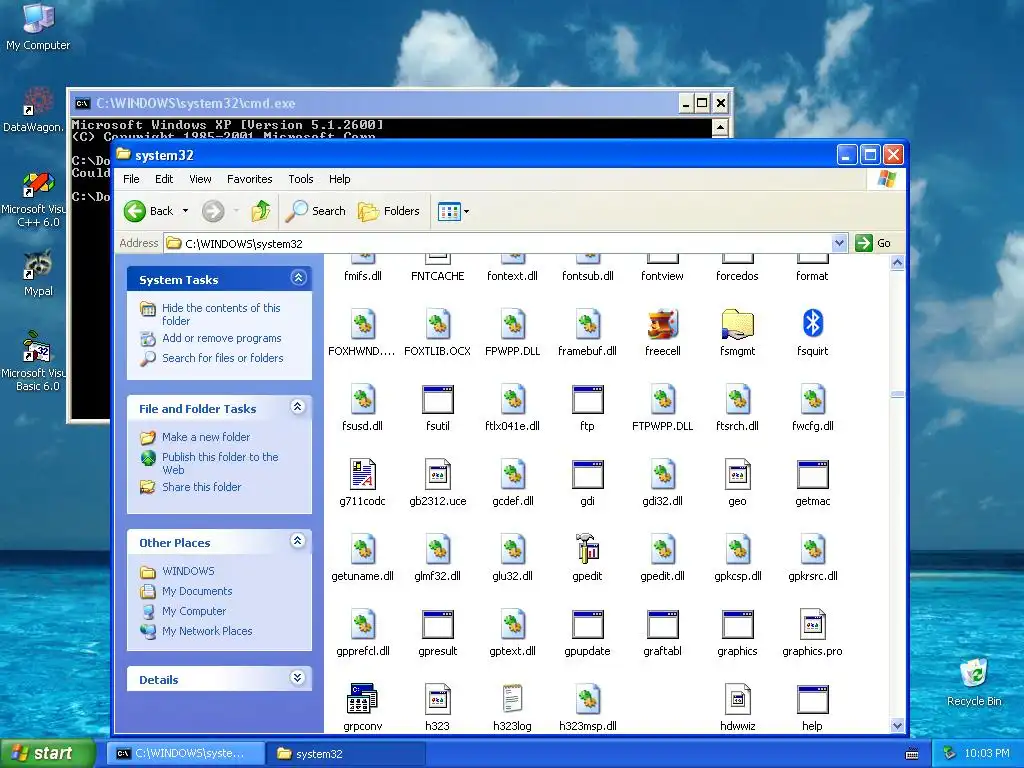Click the Forward arrow icon

pos(213,211)
